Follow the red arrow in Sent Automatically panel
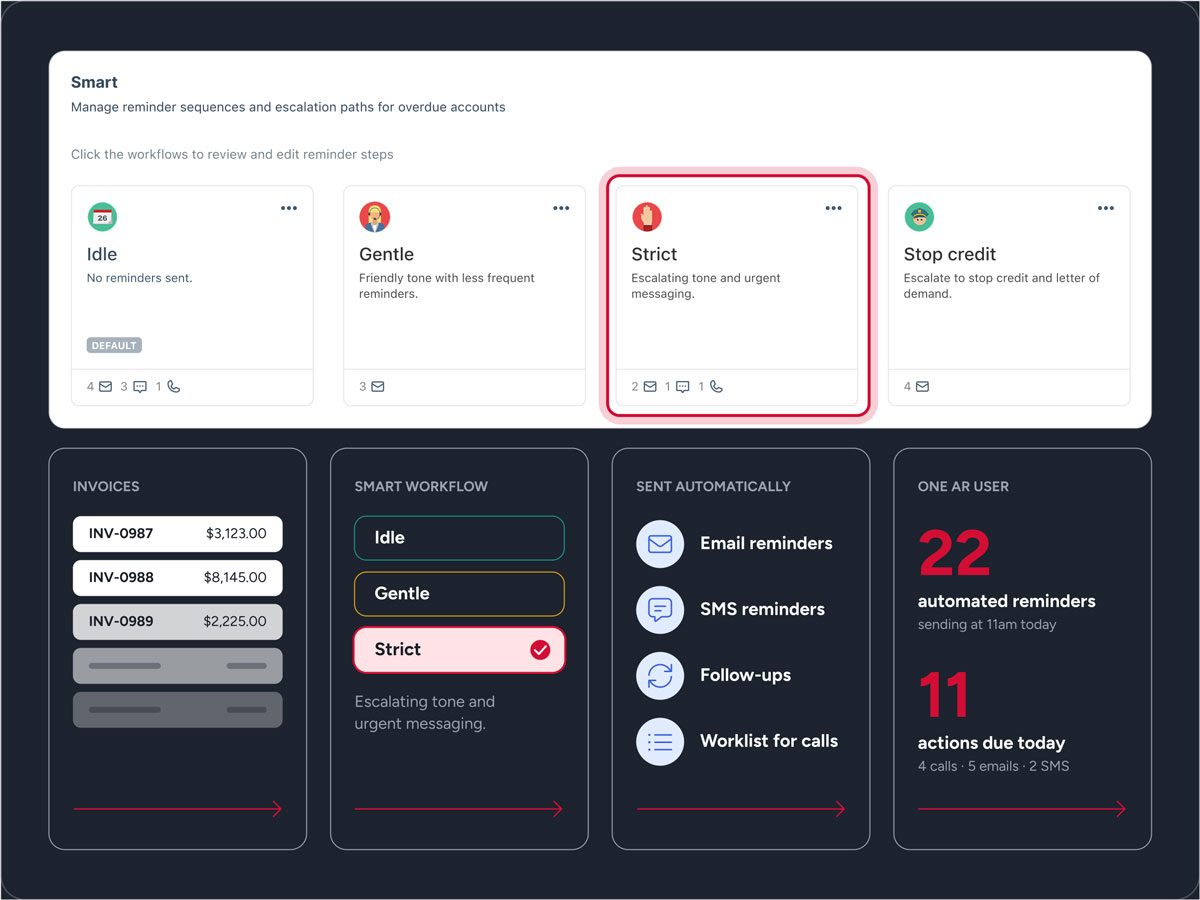 pos(741,809)
